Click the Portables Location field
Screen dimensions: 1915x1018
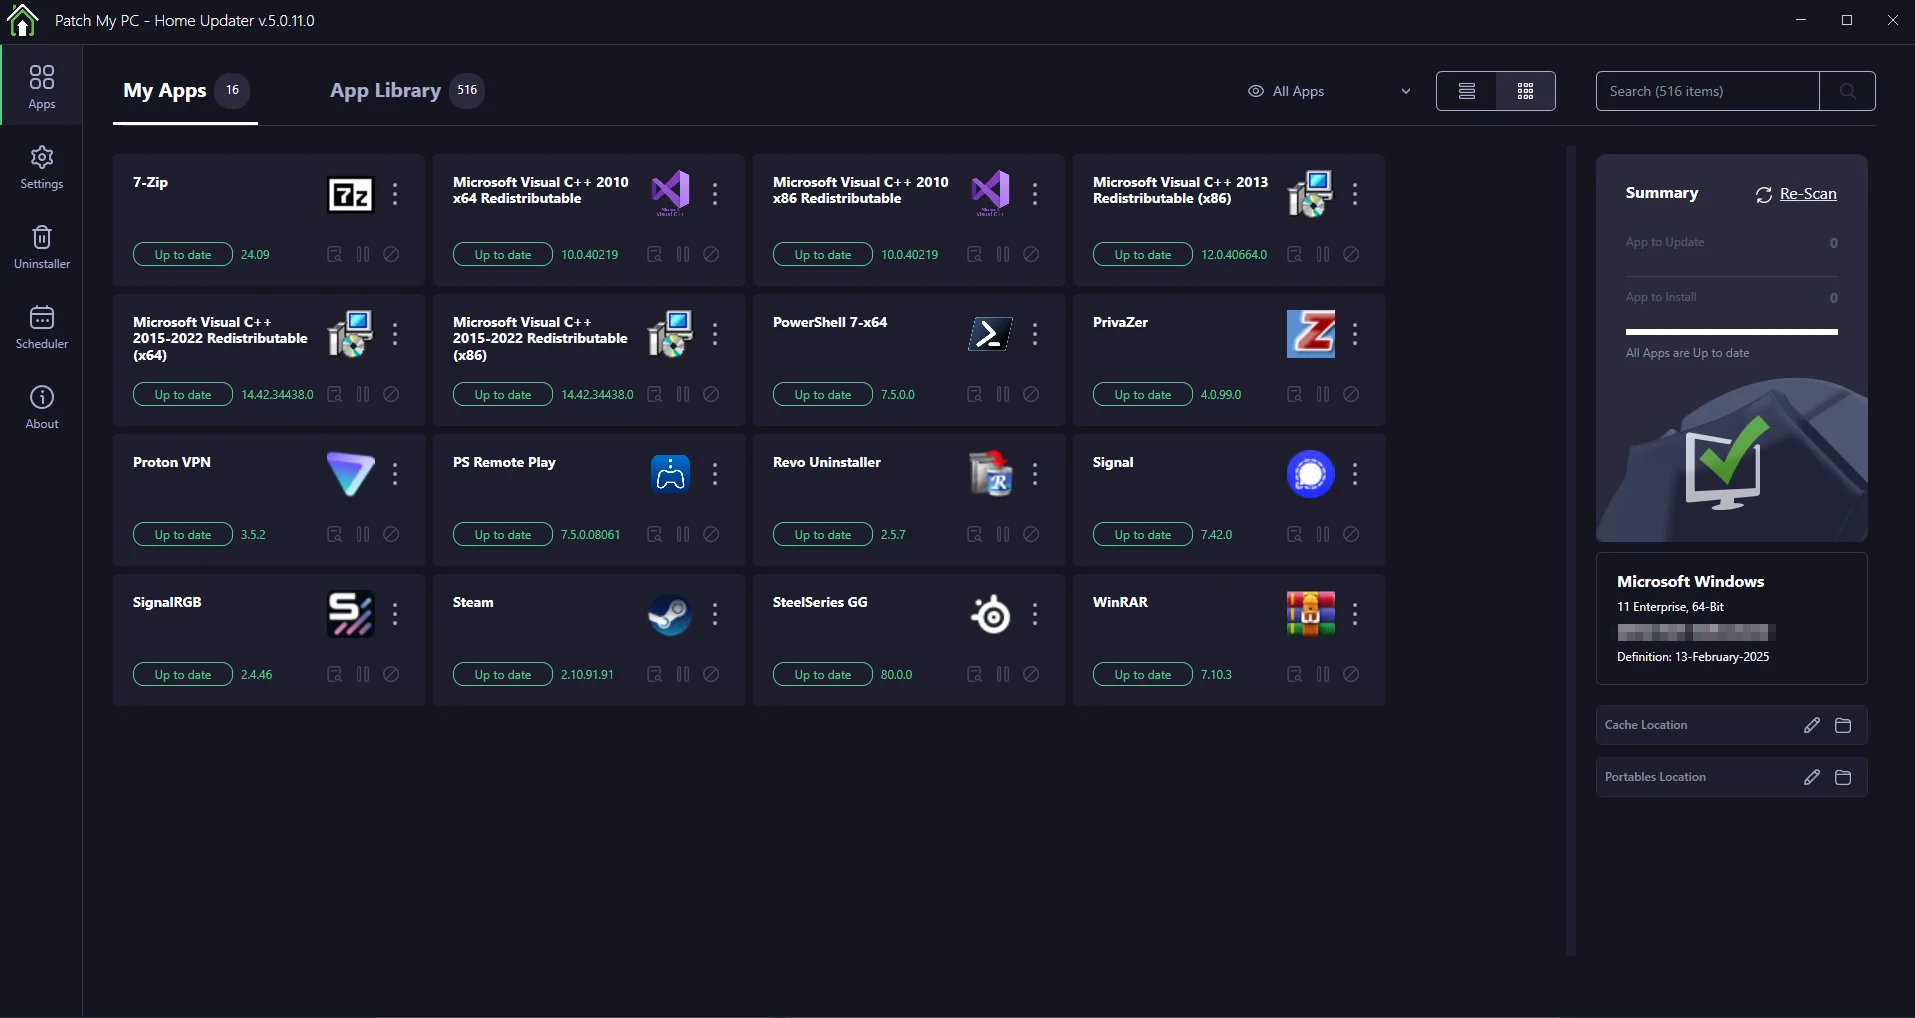tap(1732, 777)
